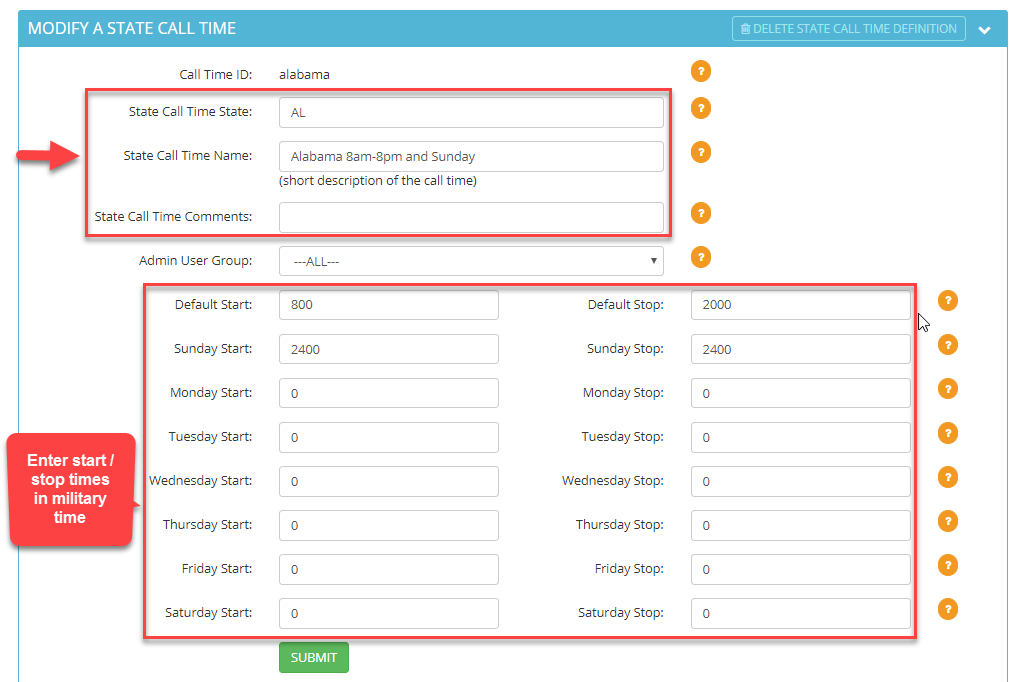Click the Sunday Stop field

click(x=801, y=349)
